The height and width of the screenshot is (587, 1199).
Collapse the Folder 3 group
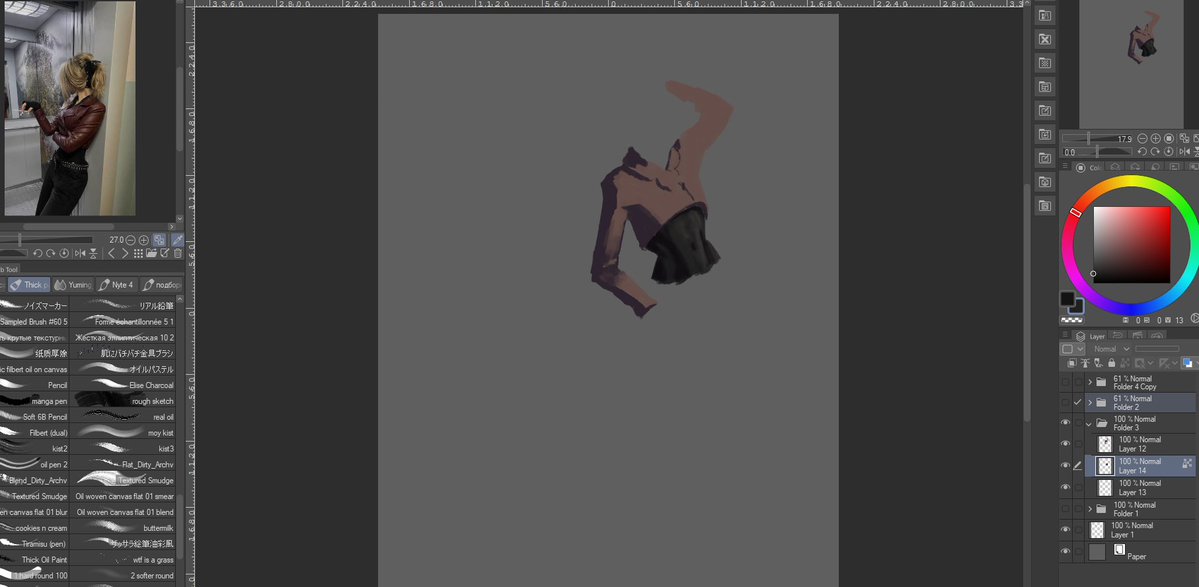(1090, 423)
